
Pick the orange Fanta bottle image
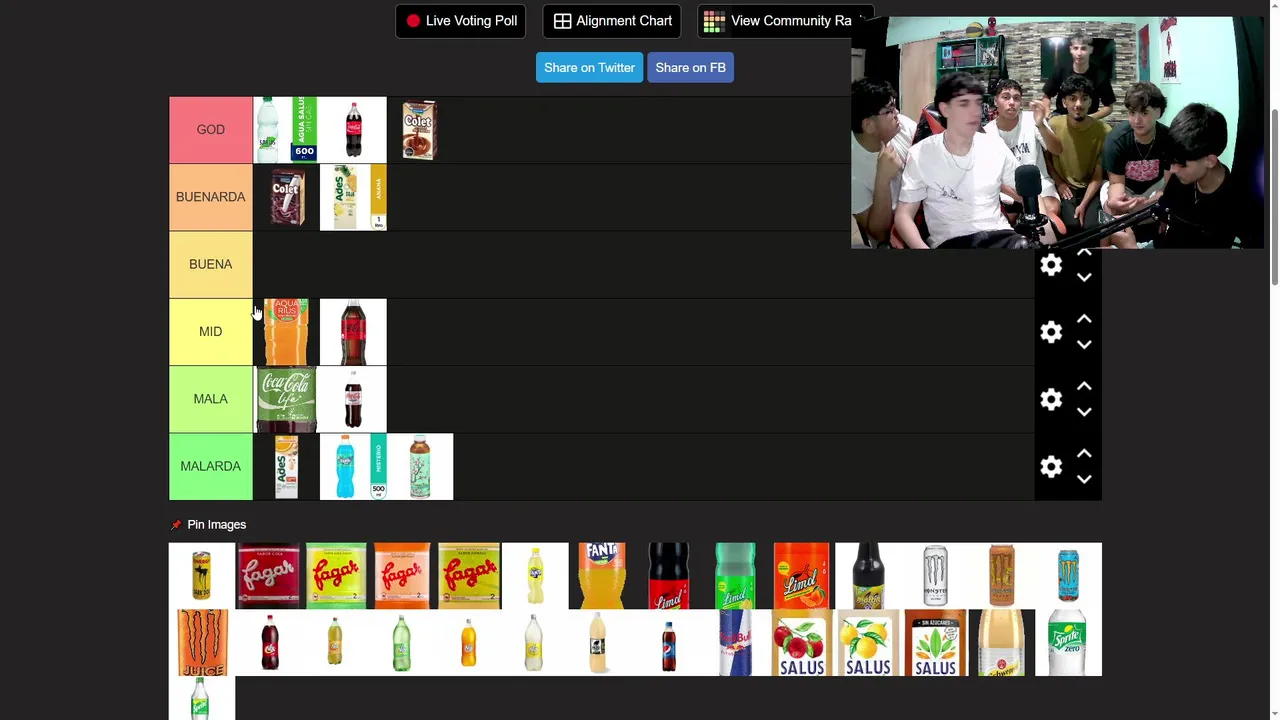point(602,576)
